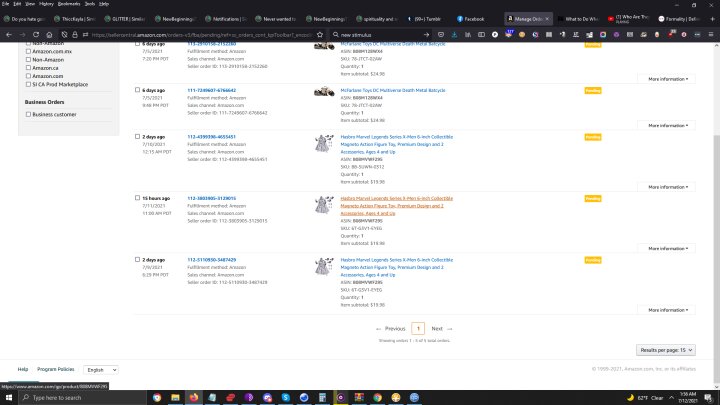Check the Business customer filter
The image size is (720, 405).
[x=28, y=114]
